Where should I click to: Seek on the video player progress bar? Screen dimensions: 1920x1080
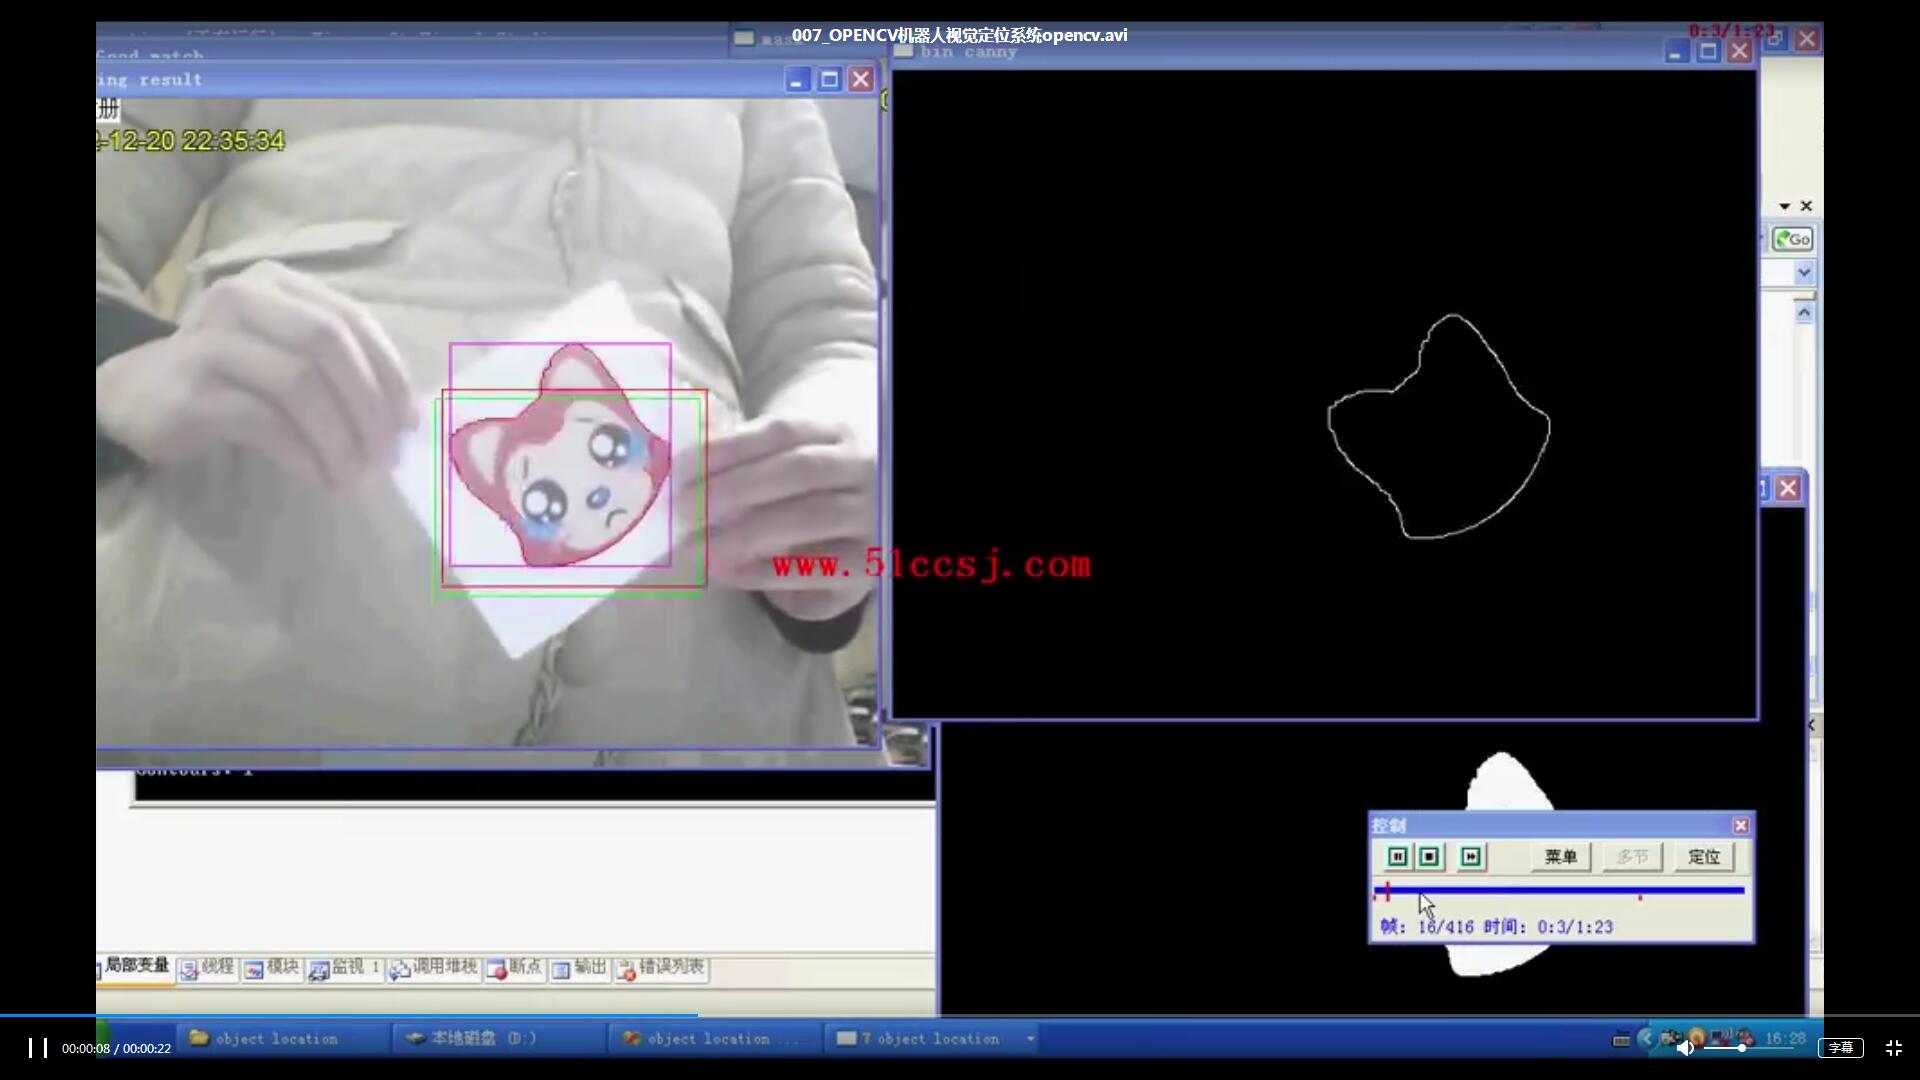click(x=960, y=1015)
